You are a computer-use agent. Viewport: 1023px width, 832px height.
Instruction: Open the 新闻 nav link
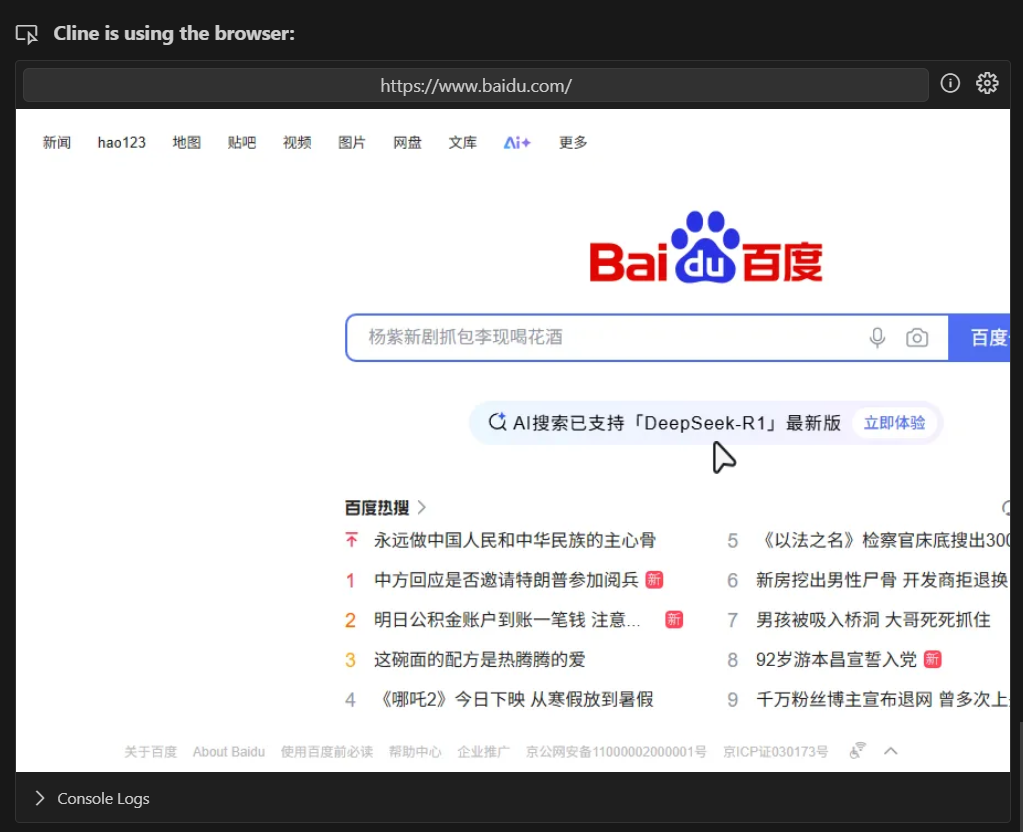pyautogui.click(x=57, y=142)
